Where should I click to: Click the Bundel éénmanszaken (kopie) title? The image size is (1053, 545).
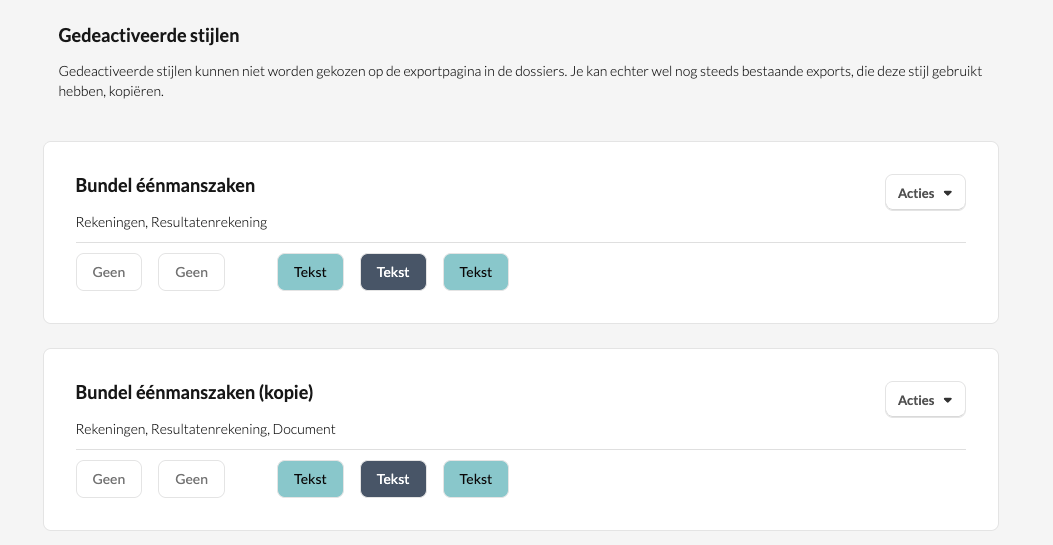[194, 393]
